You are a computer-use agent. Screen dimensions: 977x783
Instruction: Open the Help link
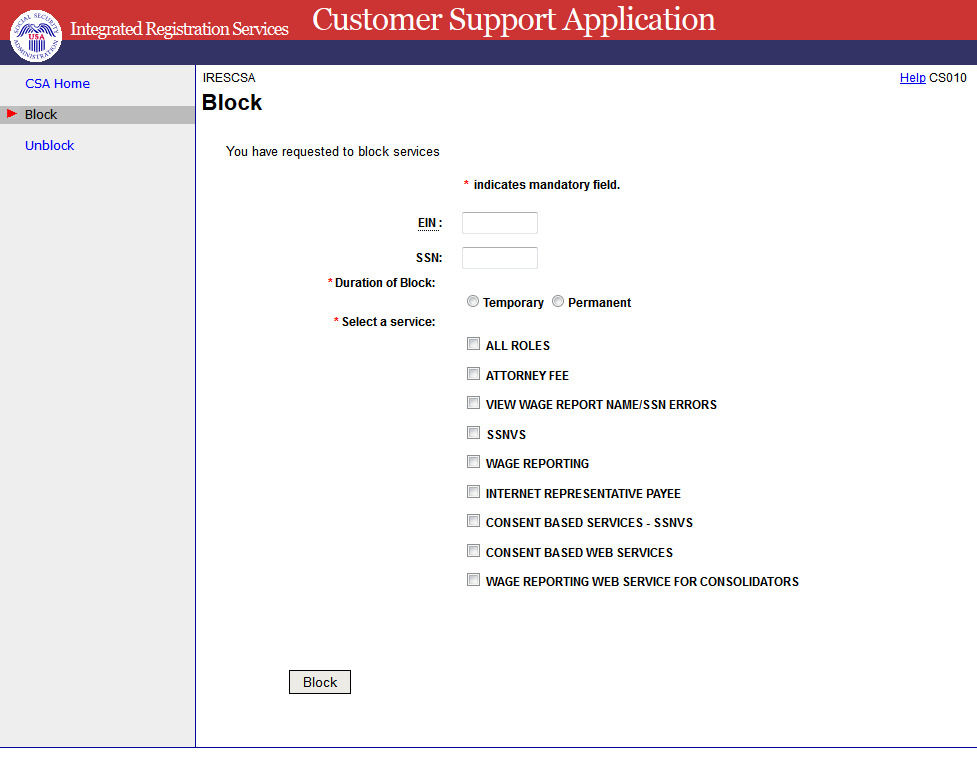912,78
